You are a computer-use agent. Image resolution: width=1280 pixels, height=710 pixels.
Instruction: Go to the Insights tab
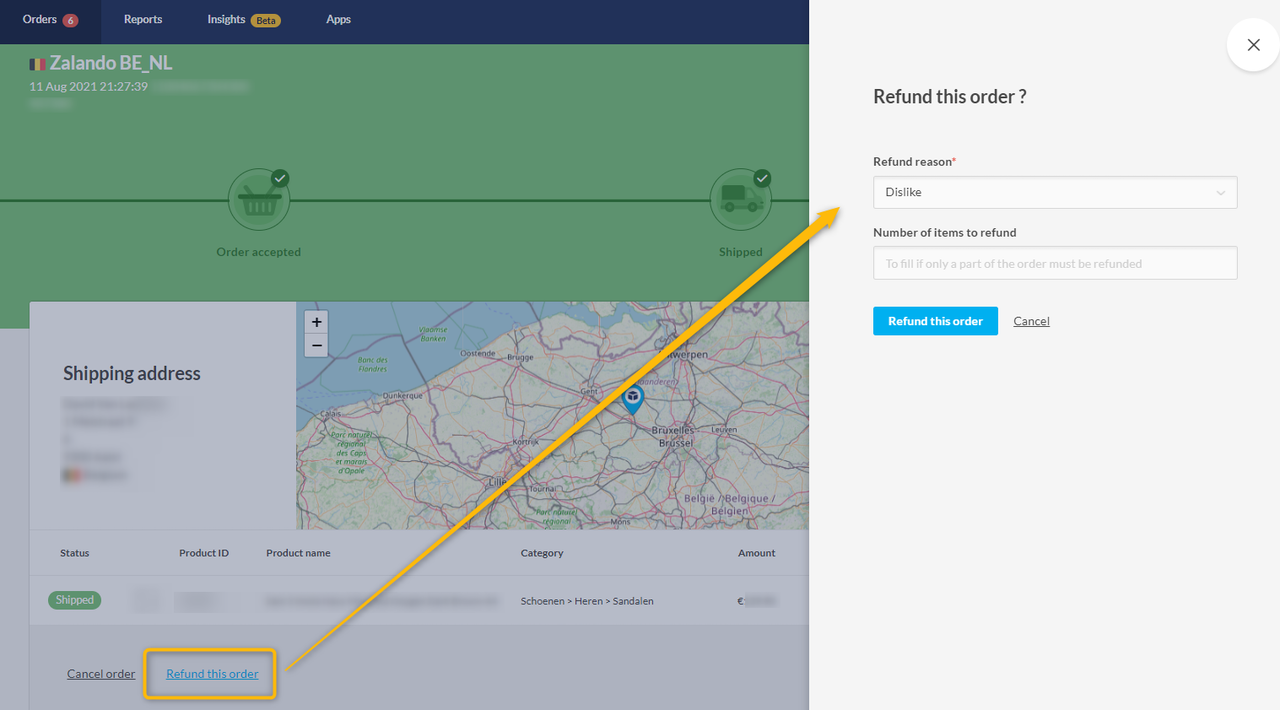click(226, 20)
